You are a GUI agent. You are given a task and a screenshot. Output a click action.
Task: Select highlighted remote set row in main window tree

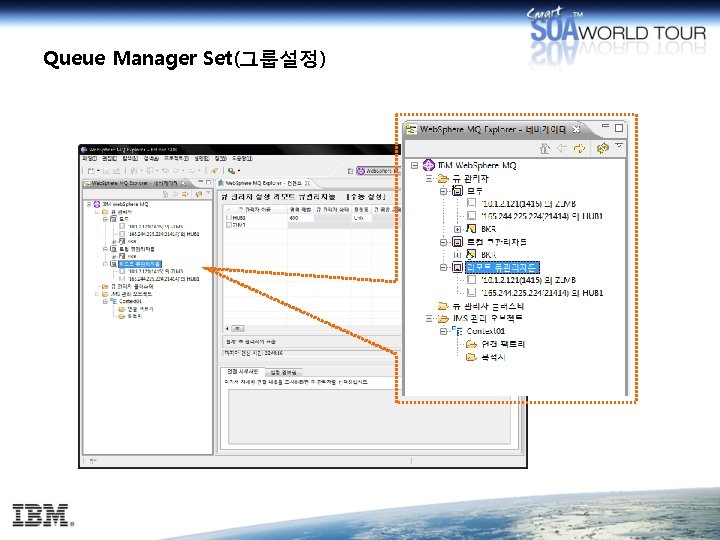tap(140, 264)
